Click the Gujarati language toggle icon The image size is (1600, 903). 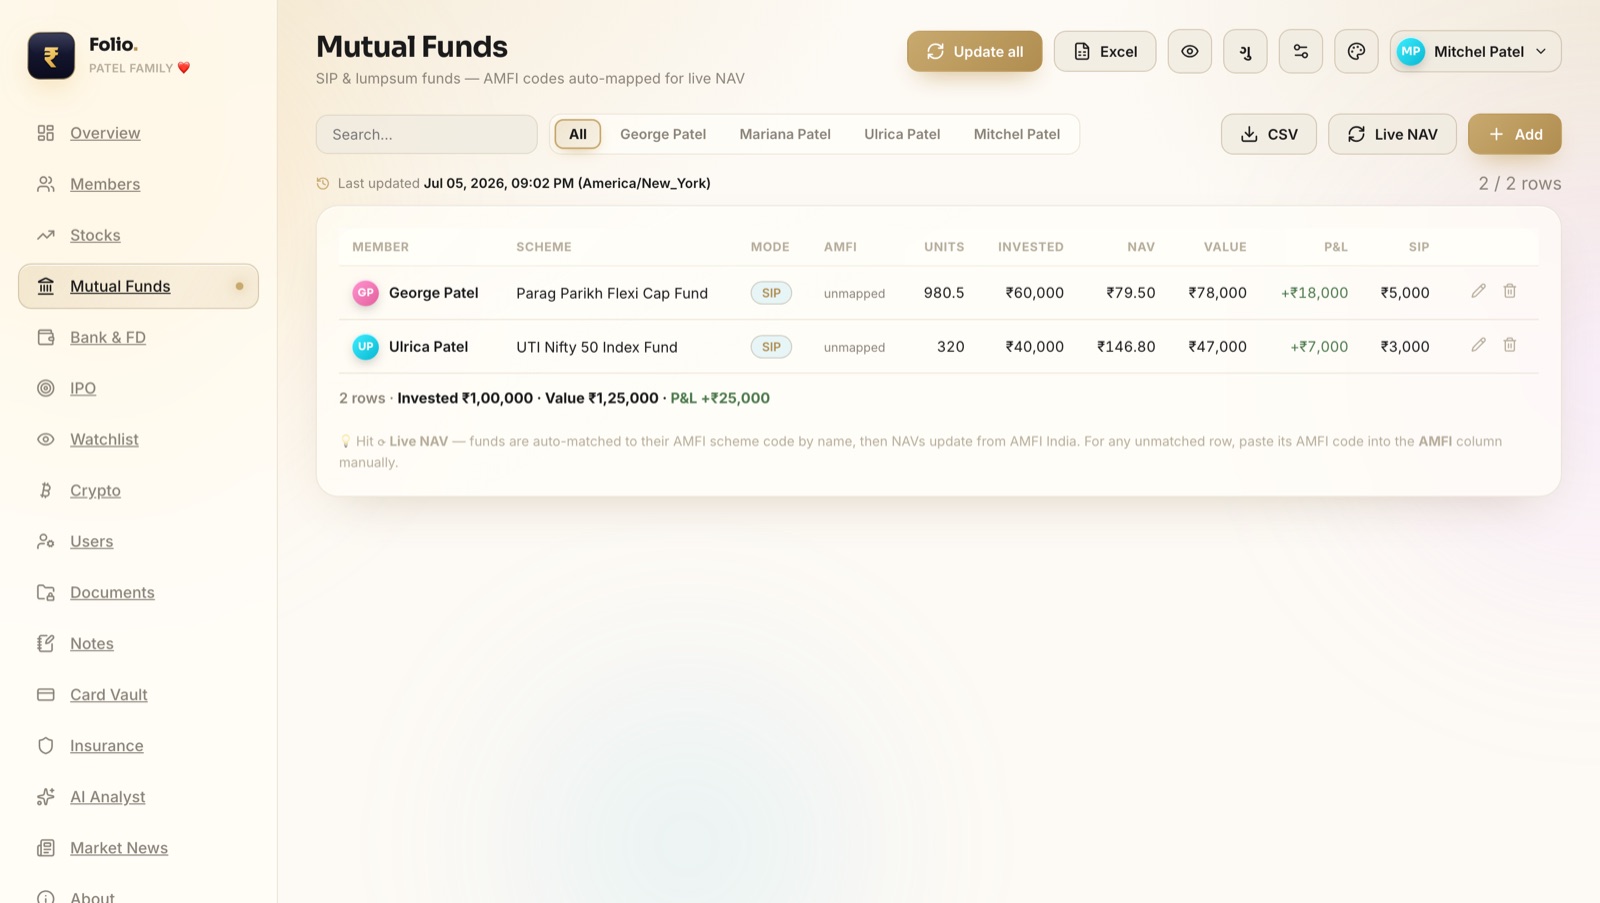(1245, 51)
